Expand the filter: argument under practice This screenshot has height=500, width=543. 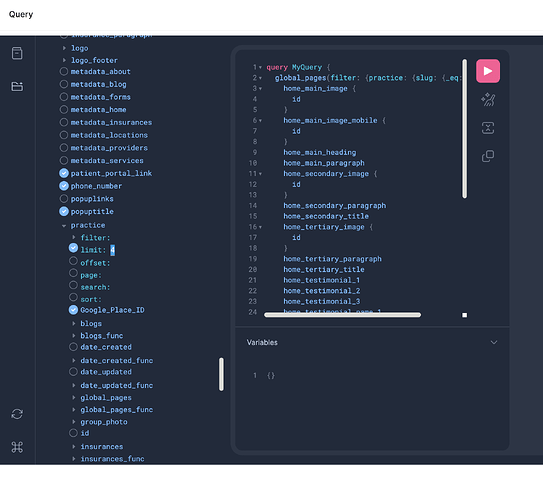pyautogui.click(x=73, y=237)
